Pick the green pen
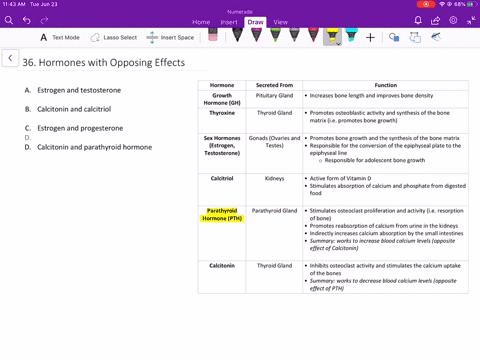This screenshot has width=480, height=360. point(275,35)
